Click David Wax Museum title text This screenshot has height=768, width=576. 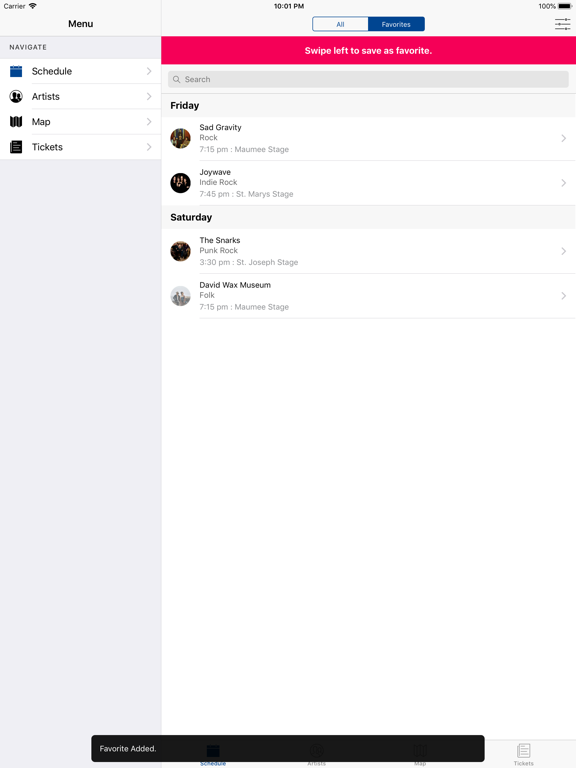click(235, 285)
